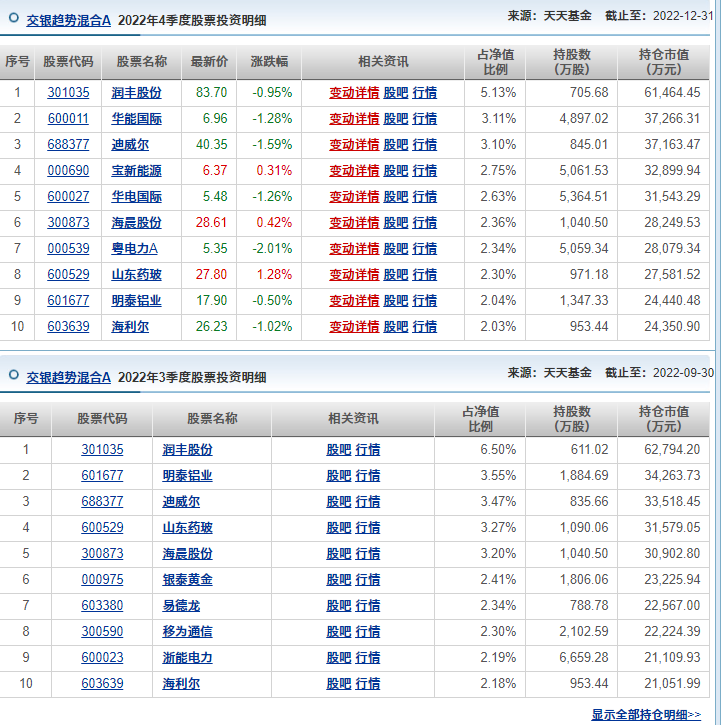This screenshot has height=725, width=721.
Task: Open the 宝新能源 stock name link
Action: pyautogui.click(x=136, y=171)
